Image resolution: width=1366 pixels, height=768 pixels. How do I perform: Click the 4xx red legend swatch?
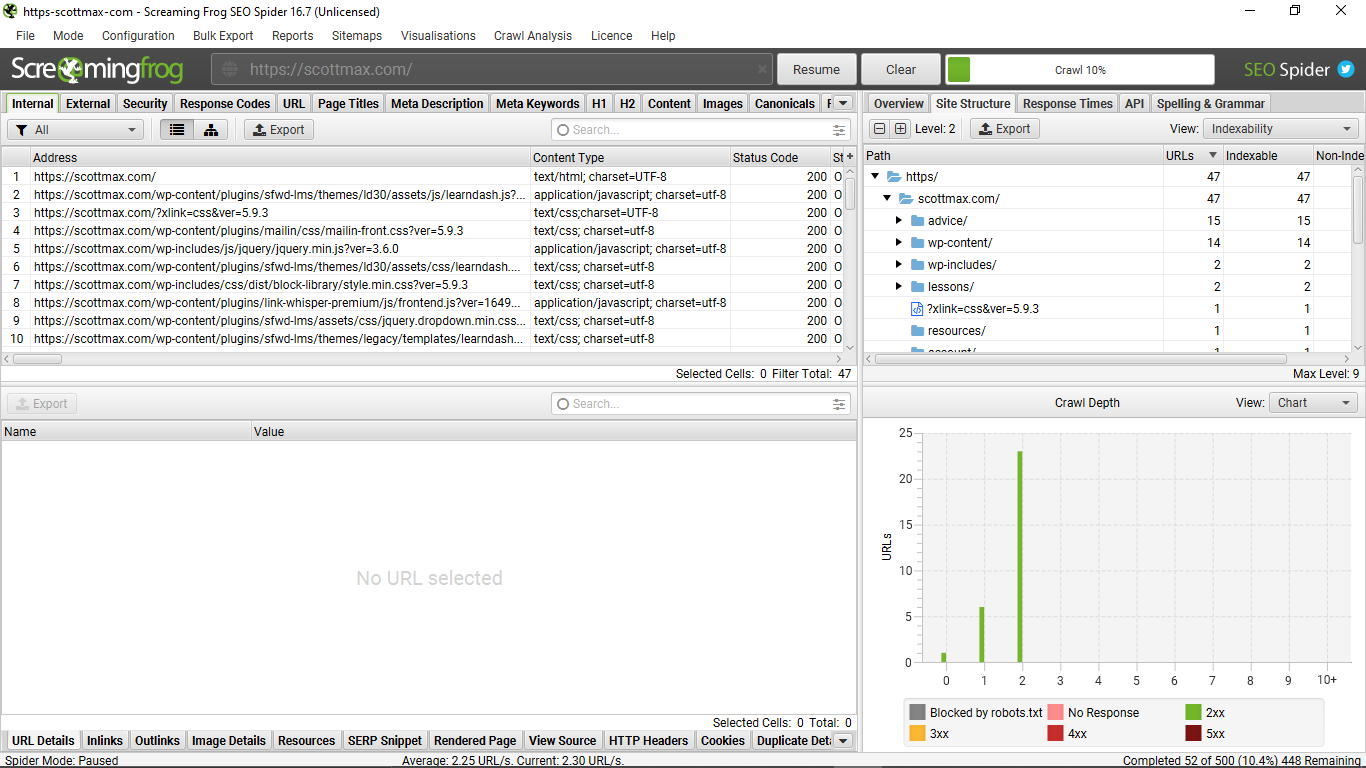pyautogui.click(x=1055, y=734)
